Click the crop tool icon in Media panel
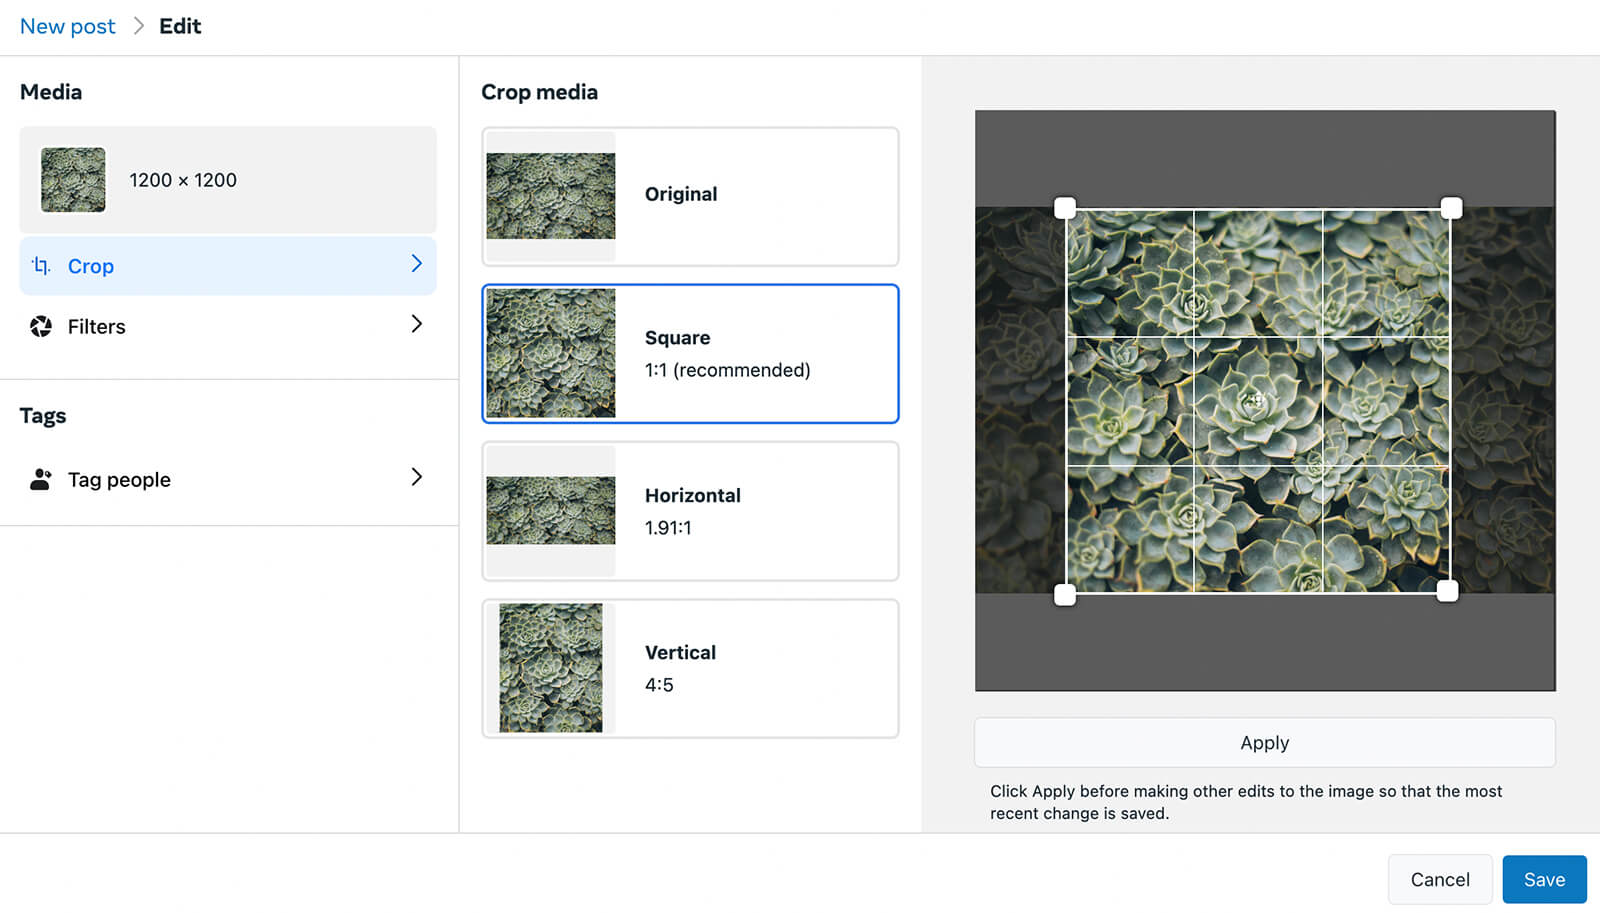Viewport: 1600px width, 913px height. point(41,266)
